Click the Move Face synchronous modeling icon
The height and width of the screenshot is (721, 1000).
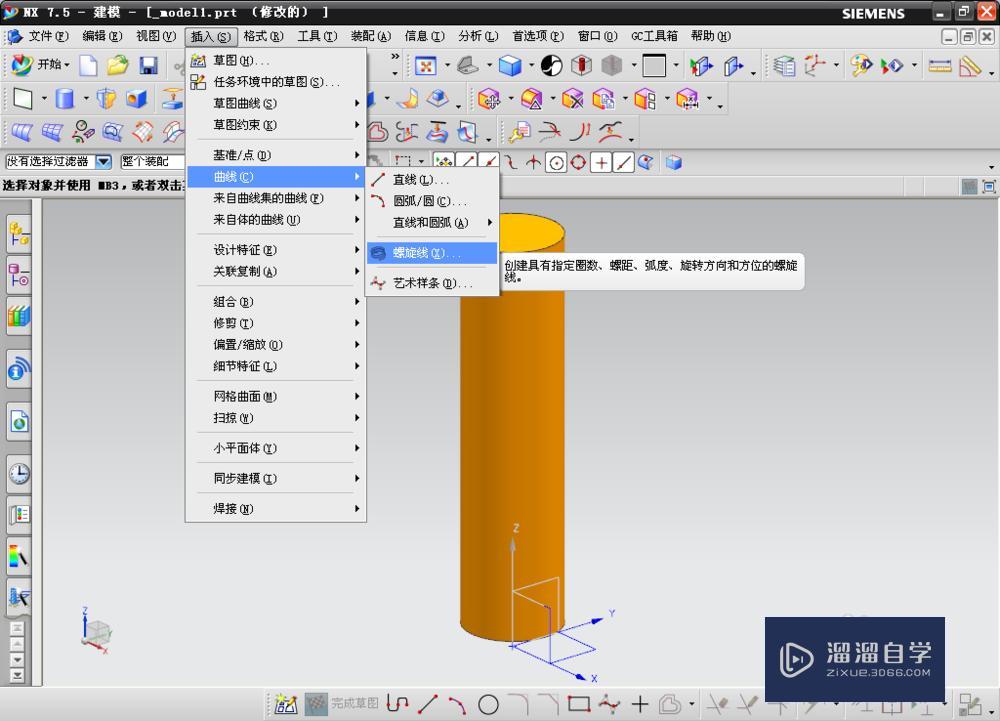[x=489, y=99]
